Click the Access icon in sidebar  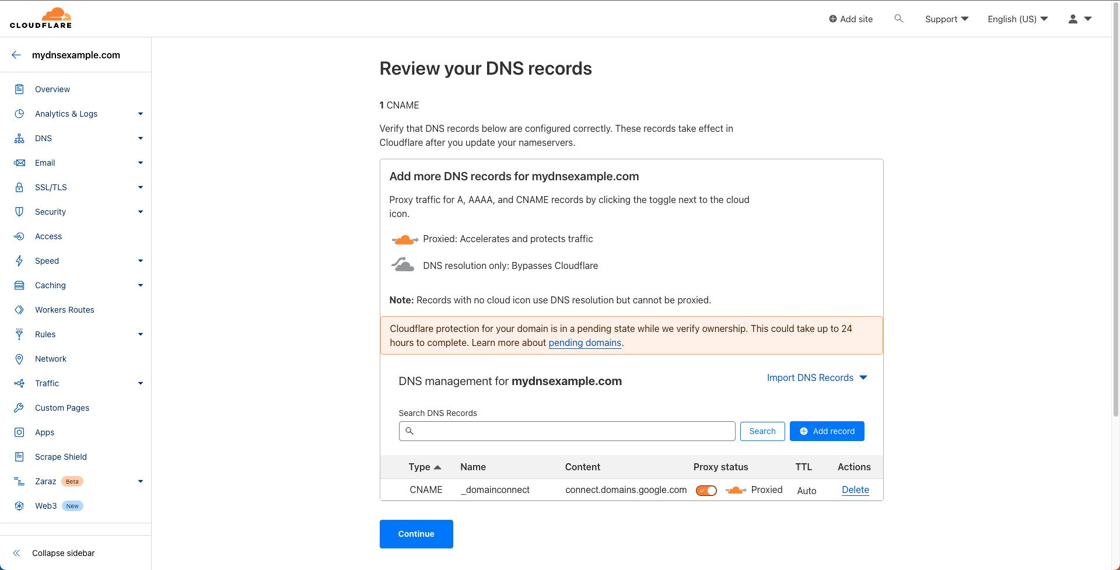19,236
